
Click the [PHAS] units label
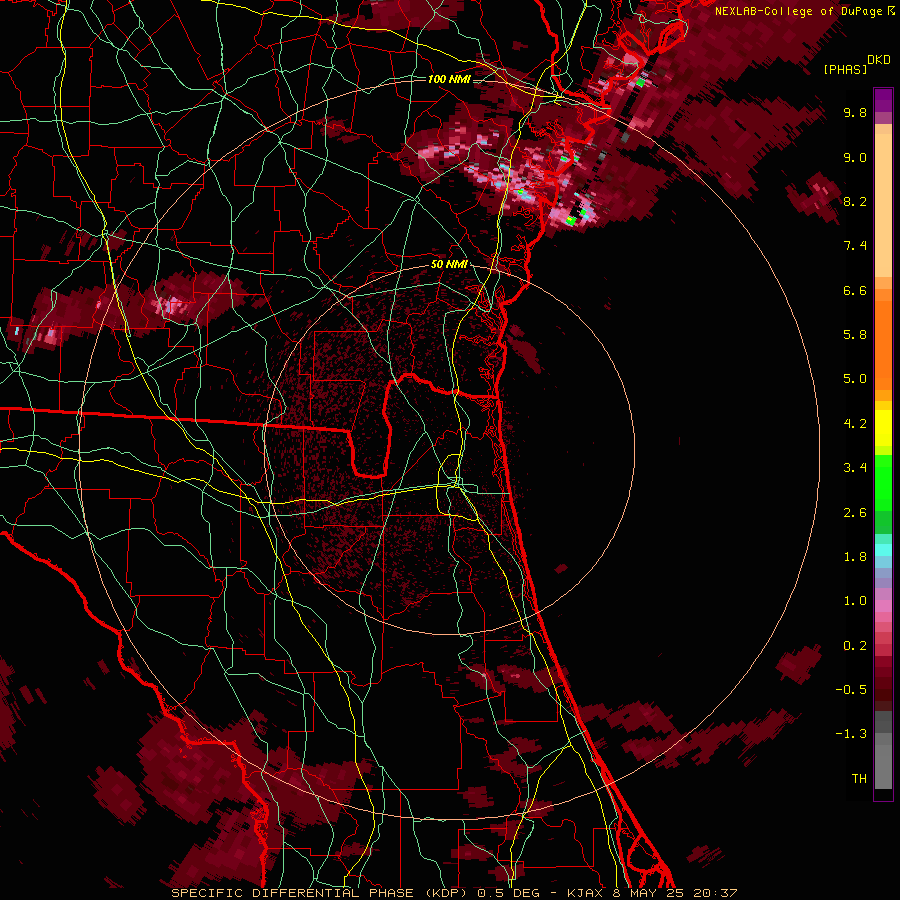click(x=845, y=70)
